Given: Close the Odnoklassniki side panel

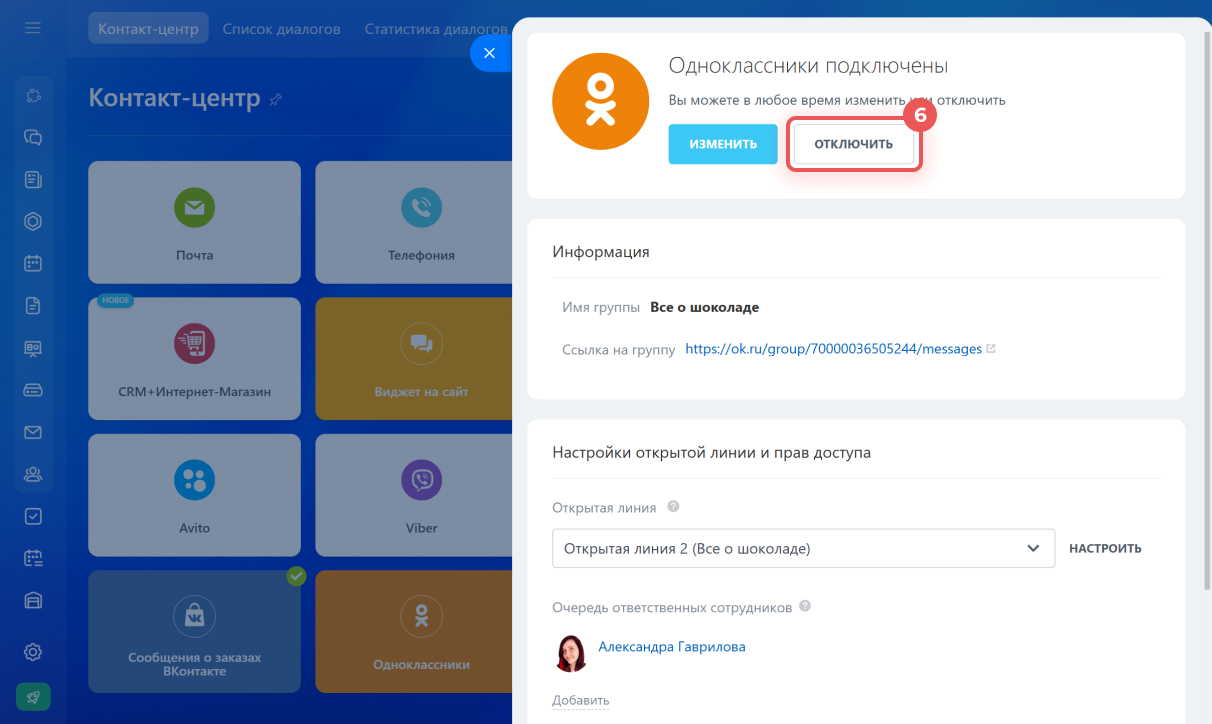Looking at the screenshot, I should click(x=489, y=54).
